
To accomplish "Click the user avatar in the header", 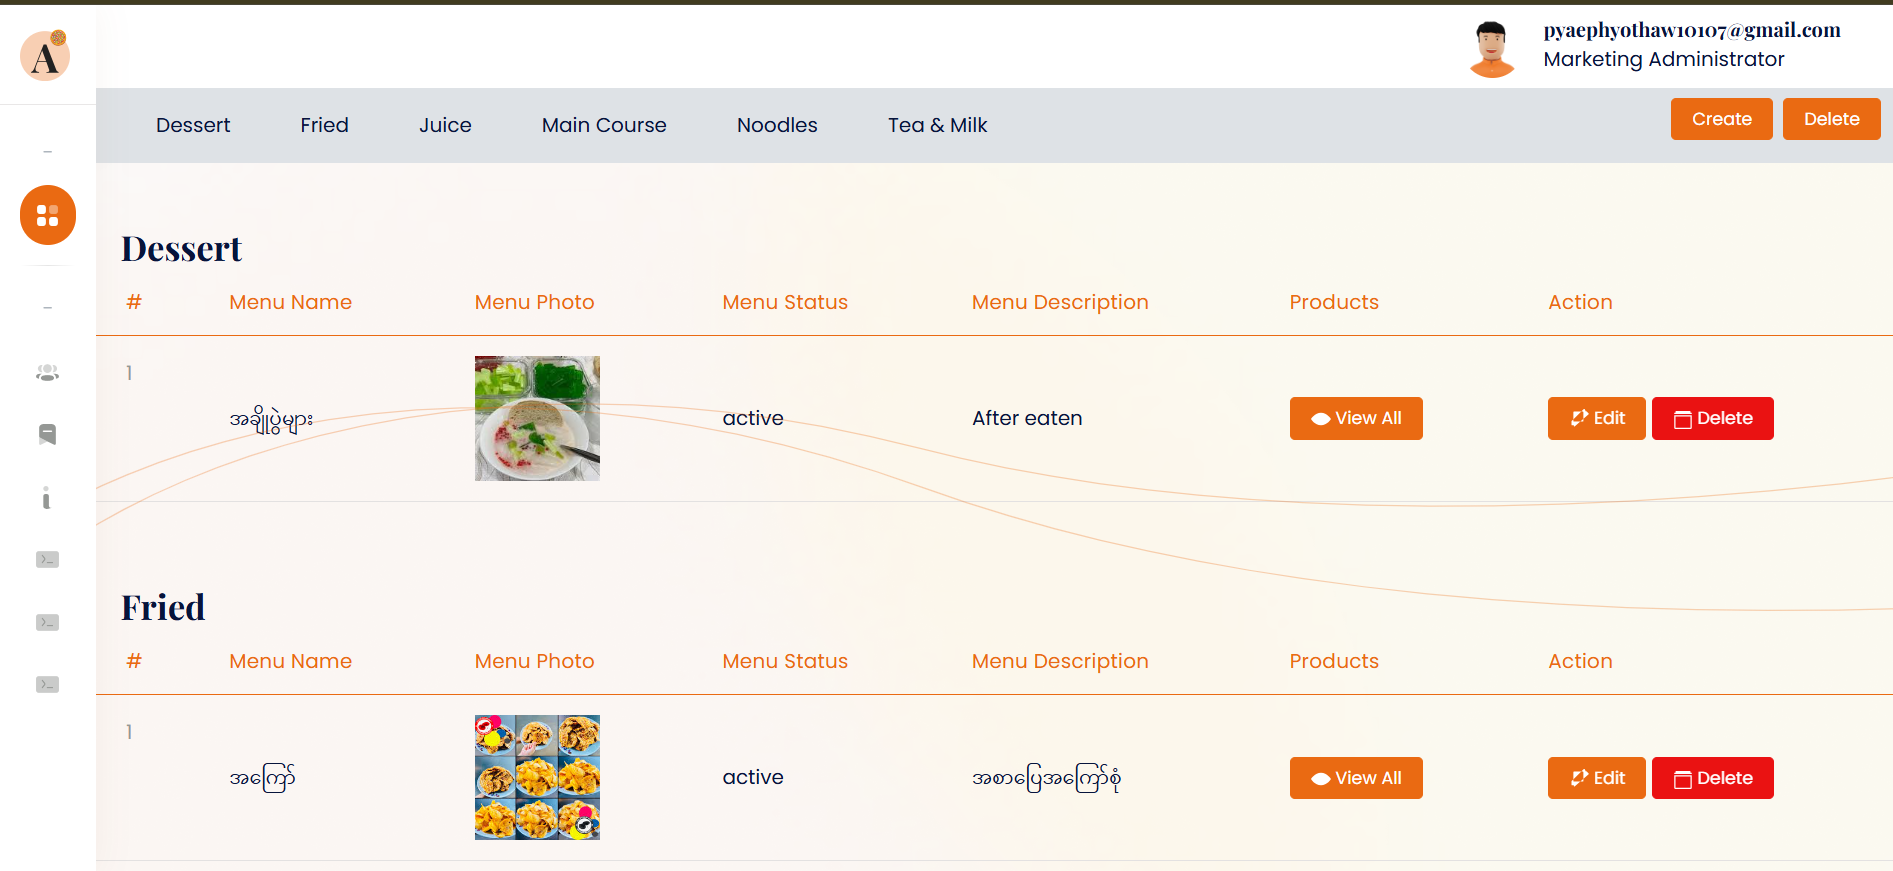I will [x=1492, y=48].
